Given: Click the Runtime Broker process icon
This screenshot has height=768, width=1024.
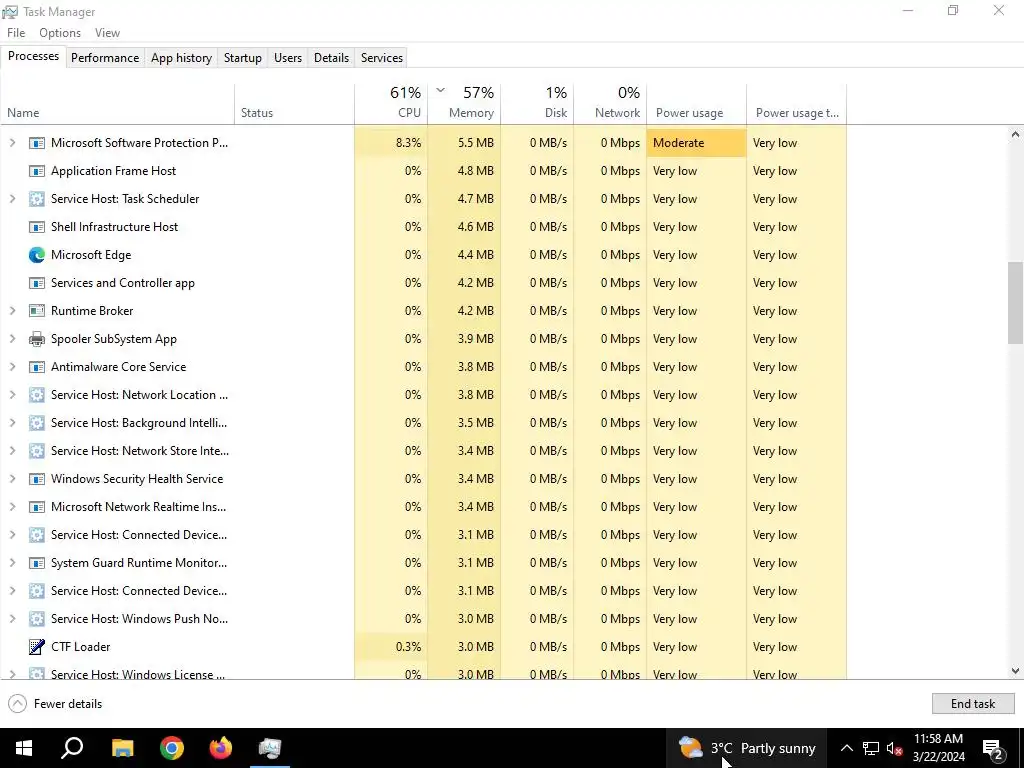Looking at the screenshot, I should [37, 311].
